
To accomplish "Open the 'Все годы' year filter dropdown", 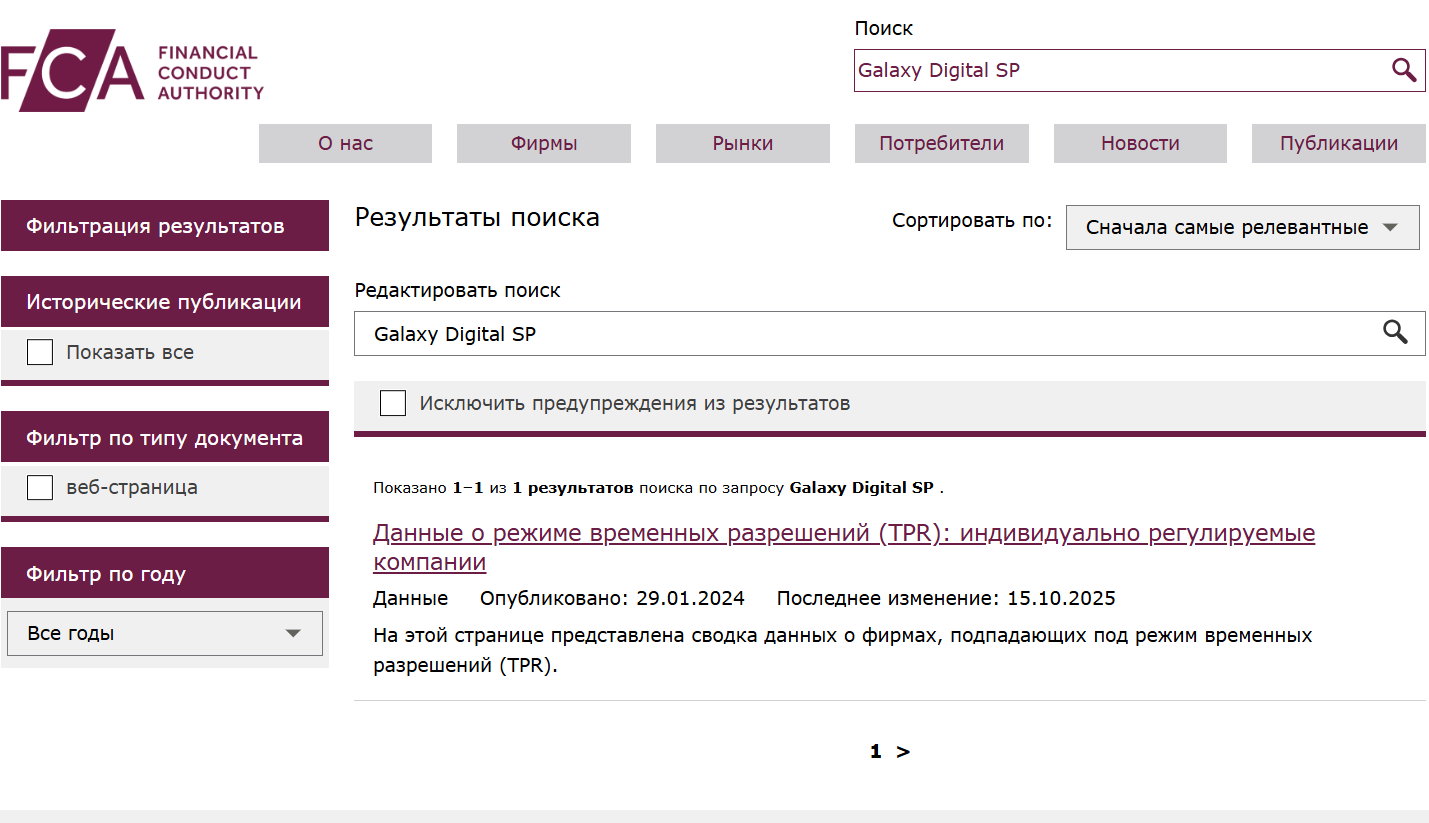I will pos(164,633).
